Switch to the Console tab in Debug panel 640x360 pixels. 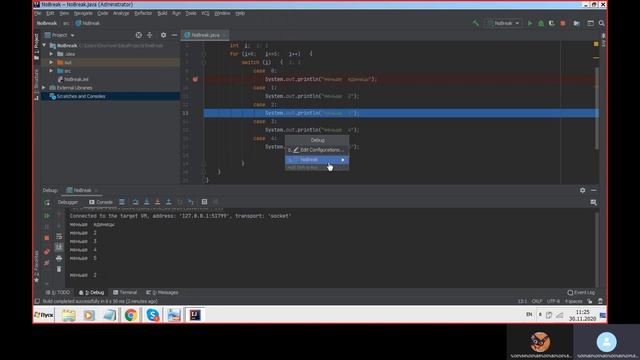click(x=101, y=202)
